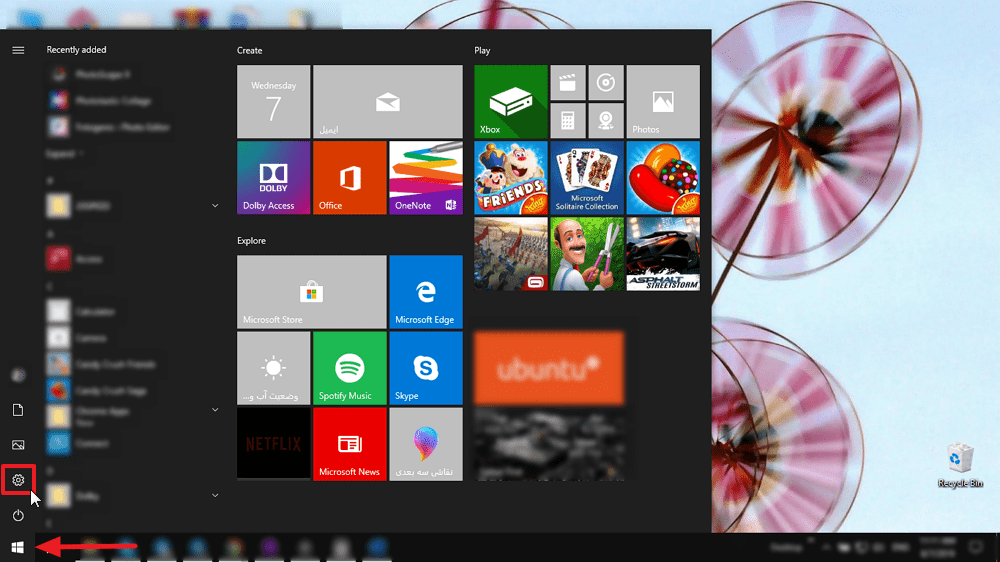Open the Ubuntu tile

click(x=549, y=368)
